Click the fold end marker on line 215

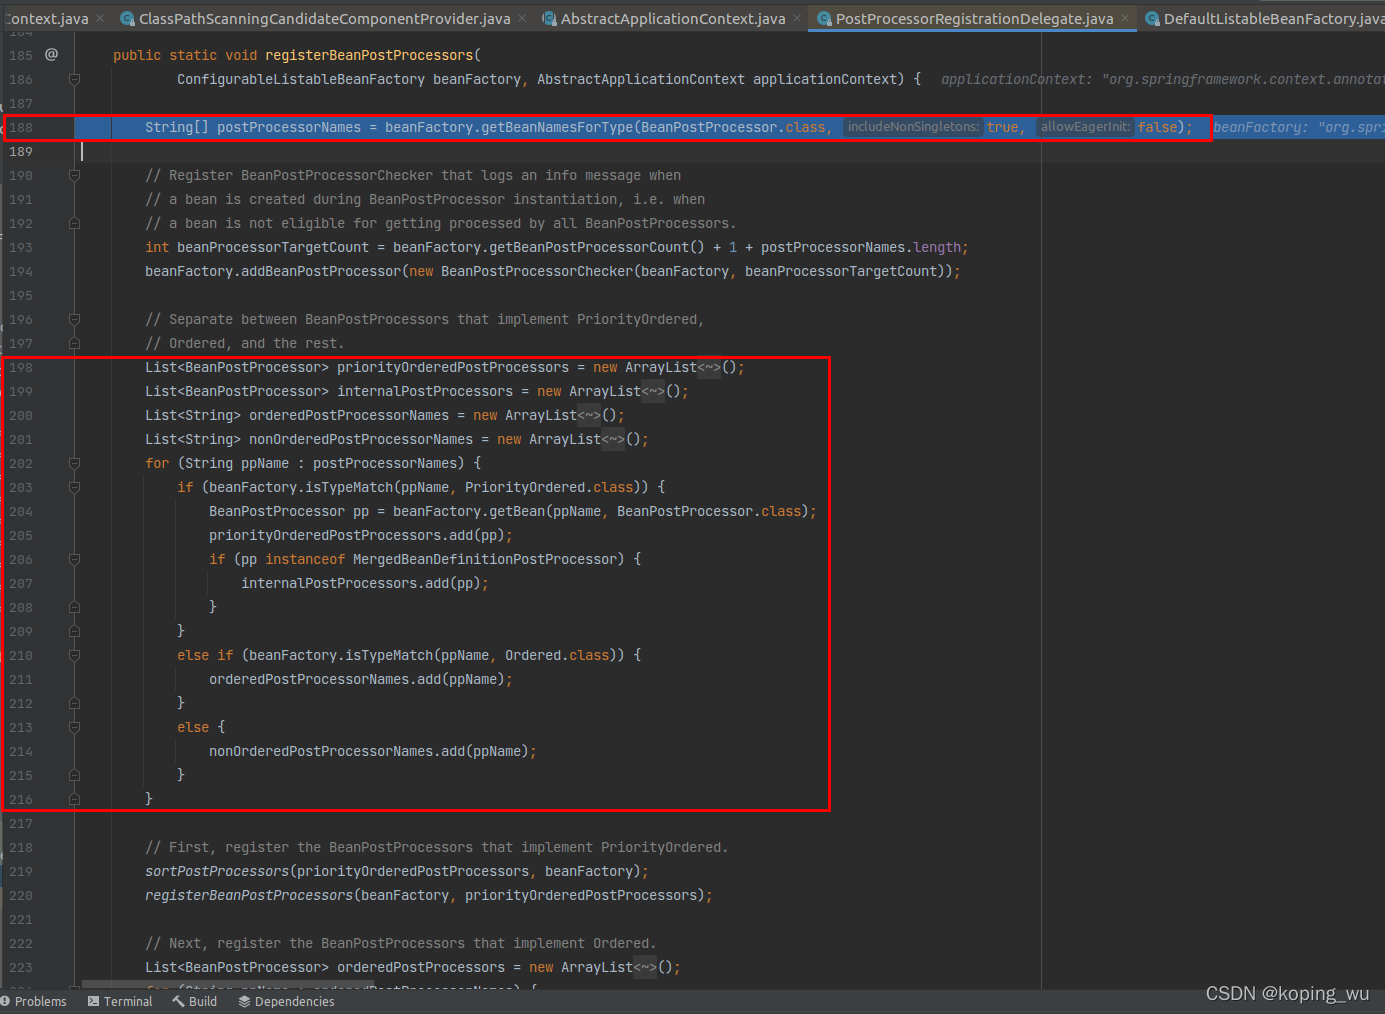[x=74, y=775]
